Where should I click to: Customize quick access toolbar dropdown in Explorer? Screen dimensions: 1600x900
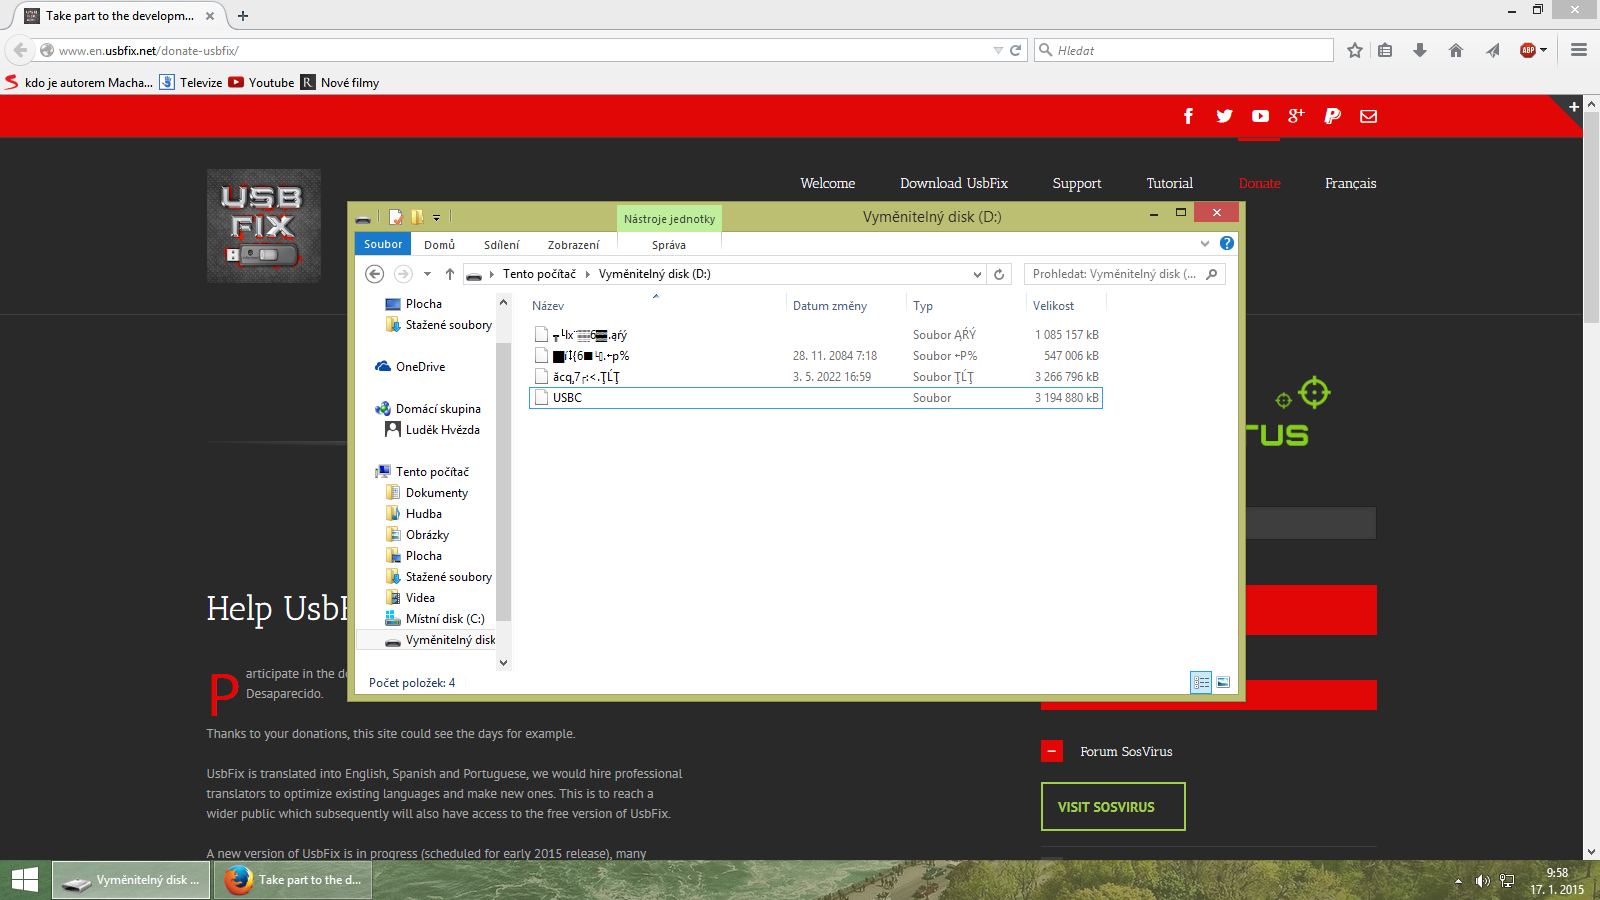[436, 217]
